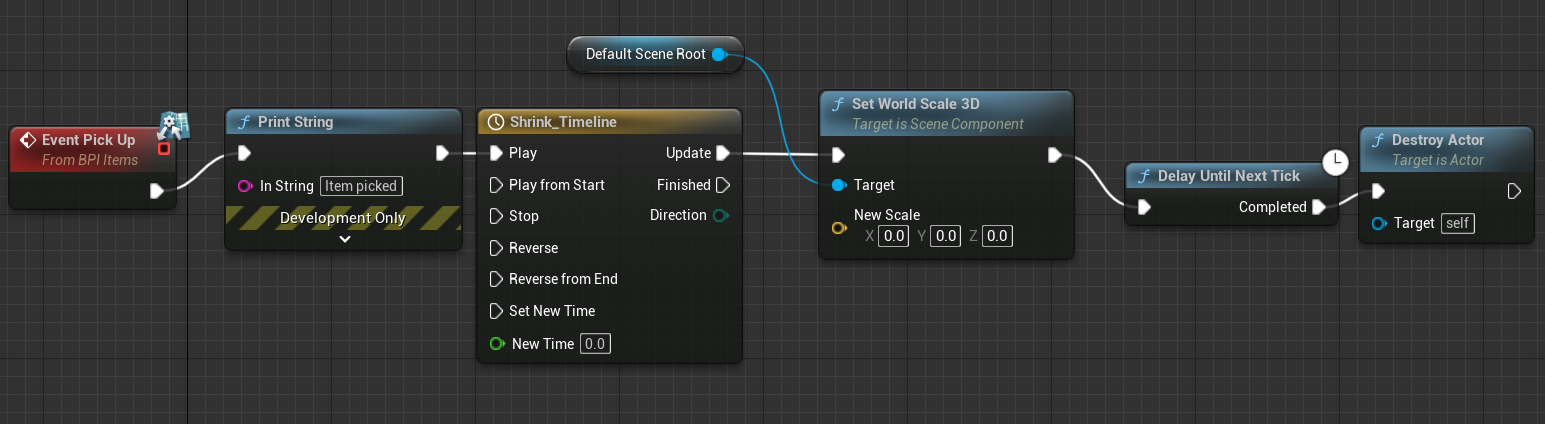Click the latent clock icon on Delay node

coord(1335,163)
